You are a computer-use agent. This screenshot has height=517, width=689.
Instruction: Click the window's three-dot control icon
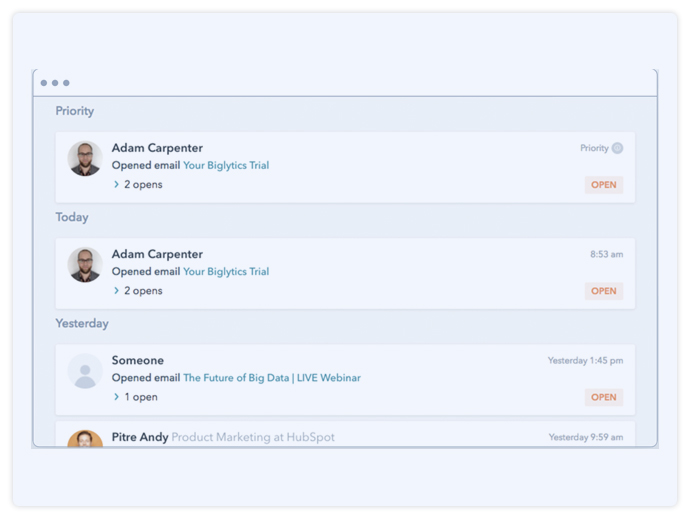point(55,83)
